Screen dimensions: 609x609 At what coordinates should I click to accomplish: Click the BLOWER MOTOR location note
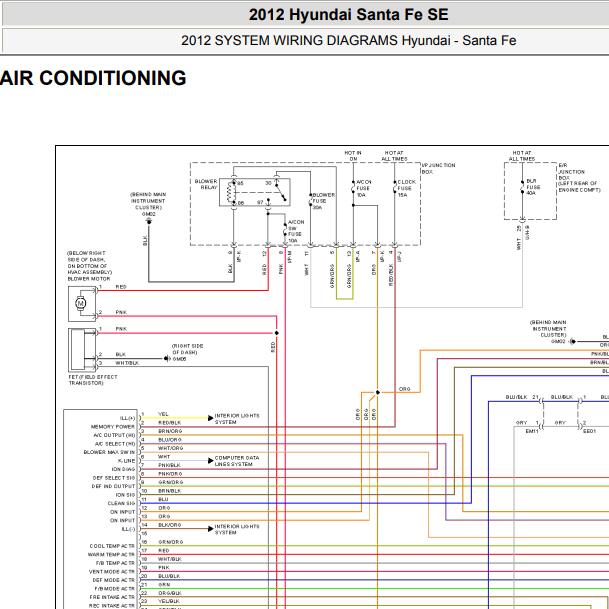[90, 266]
